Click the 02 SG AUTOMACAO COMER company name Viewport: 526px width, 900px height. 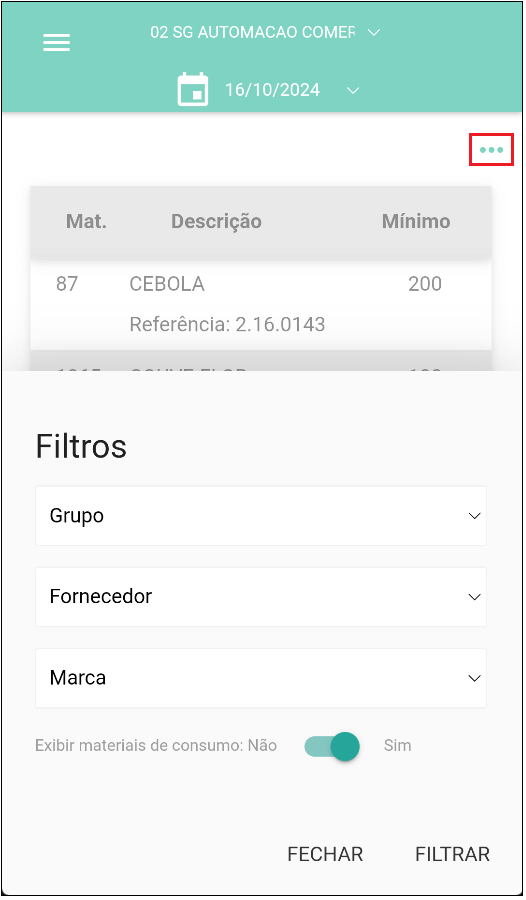pyautogui.click(x=253, y=32)
